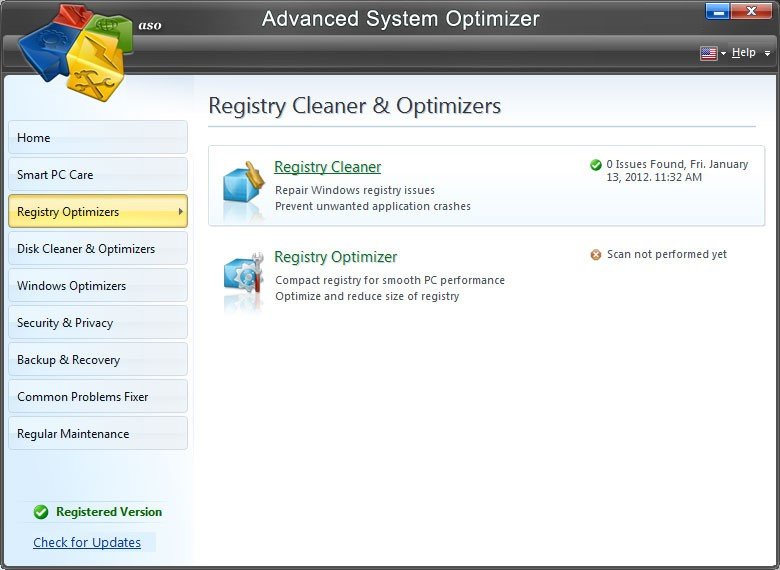Open Regular Maintenance
780x570 pixels.
(x=98, y=433)
